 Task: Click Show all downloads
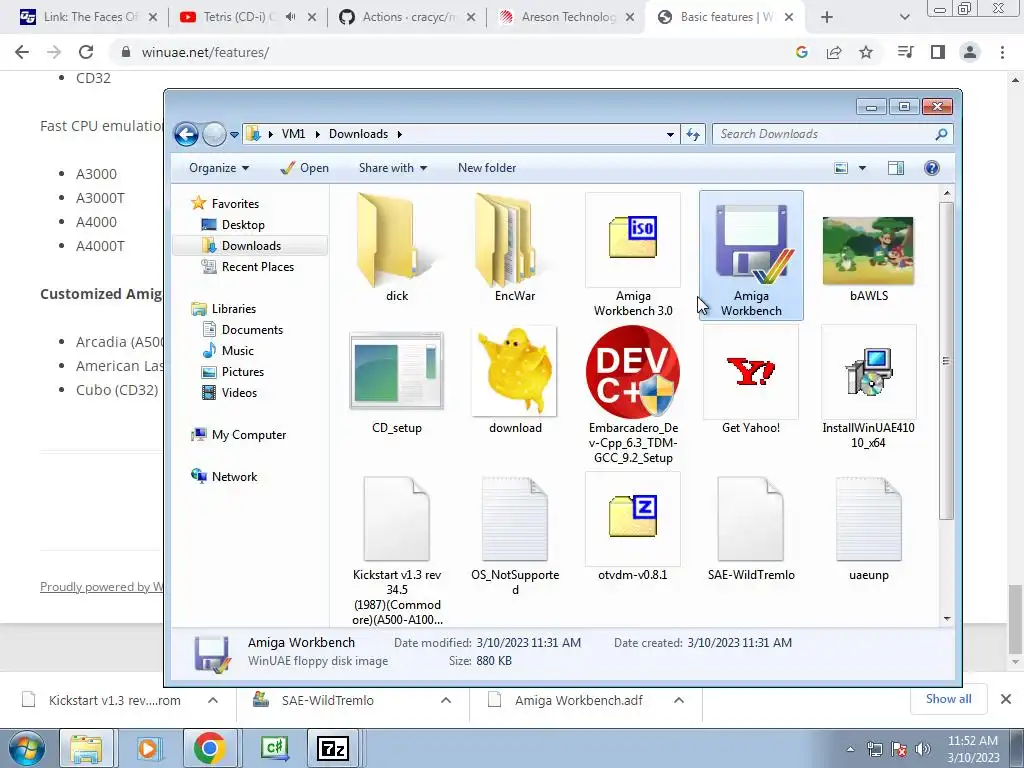coord(948,699)
